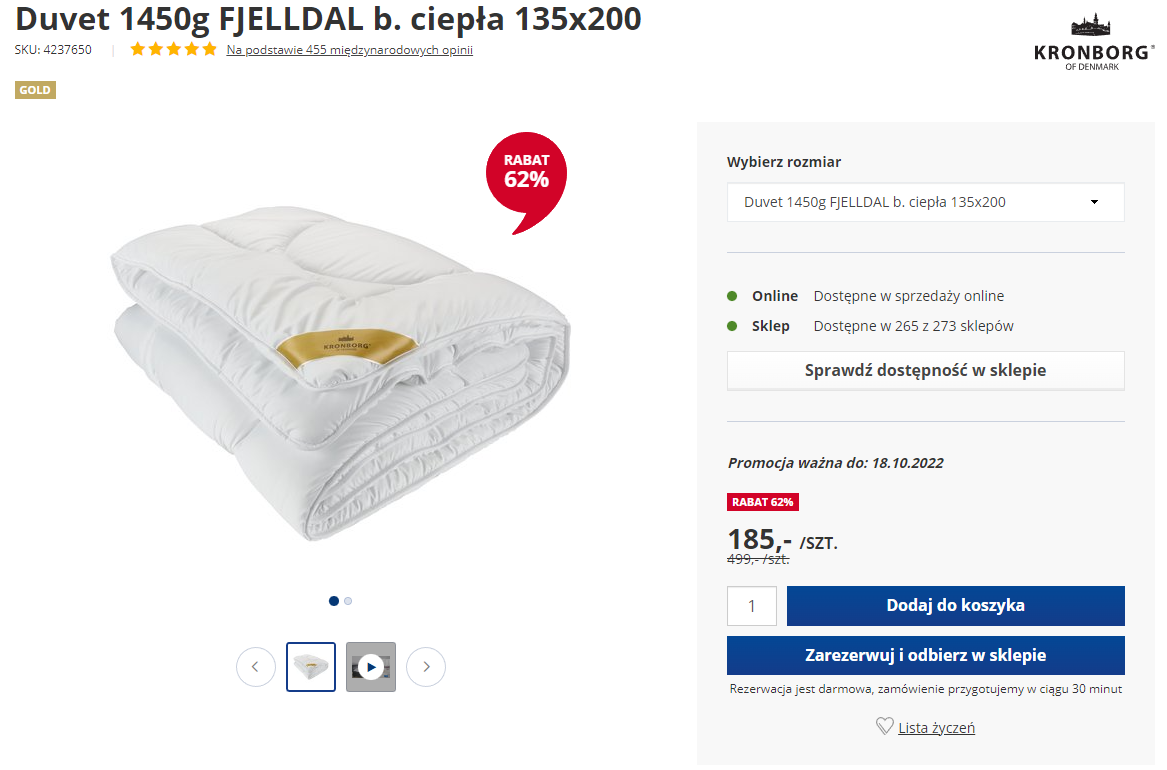Click the heart wishlist icon
This screenshot has height=770, width=1167.
coord(884,726)
